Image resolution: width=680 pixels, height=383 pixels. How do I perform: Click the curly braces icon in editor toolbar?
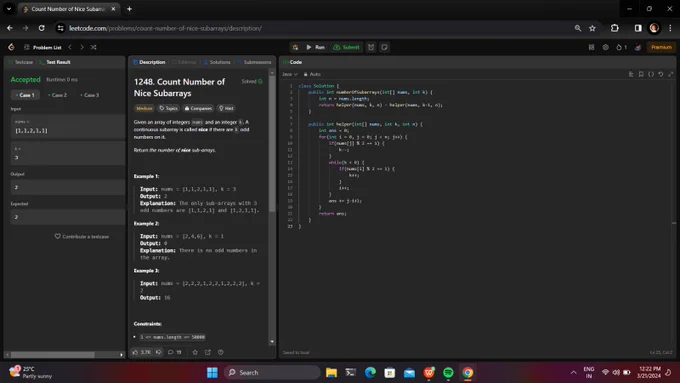[x=651, y=74]
